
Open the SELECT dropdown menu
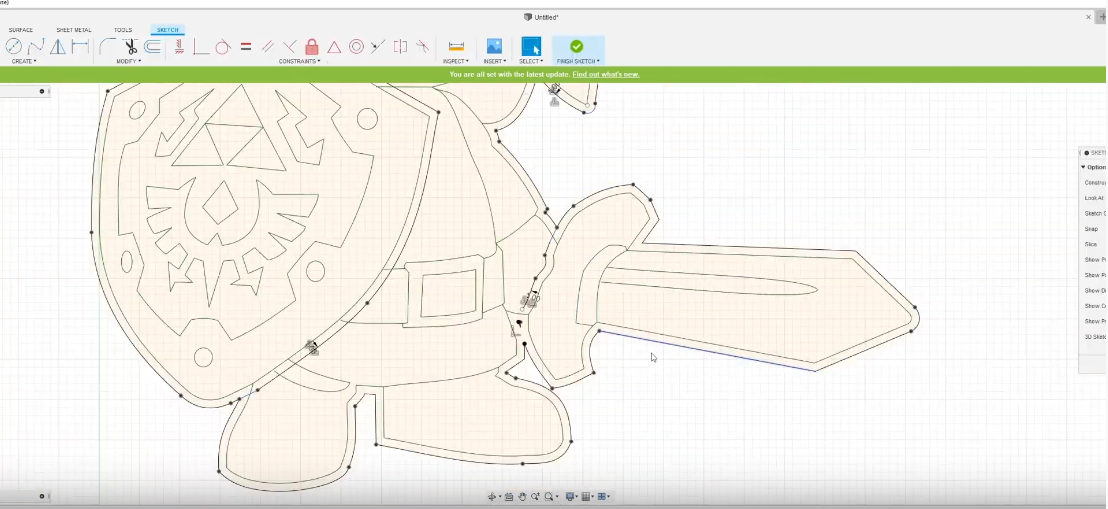[531, 62]
